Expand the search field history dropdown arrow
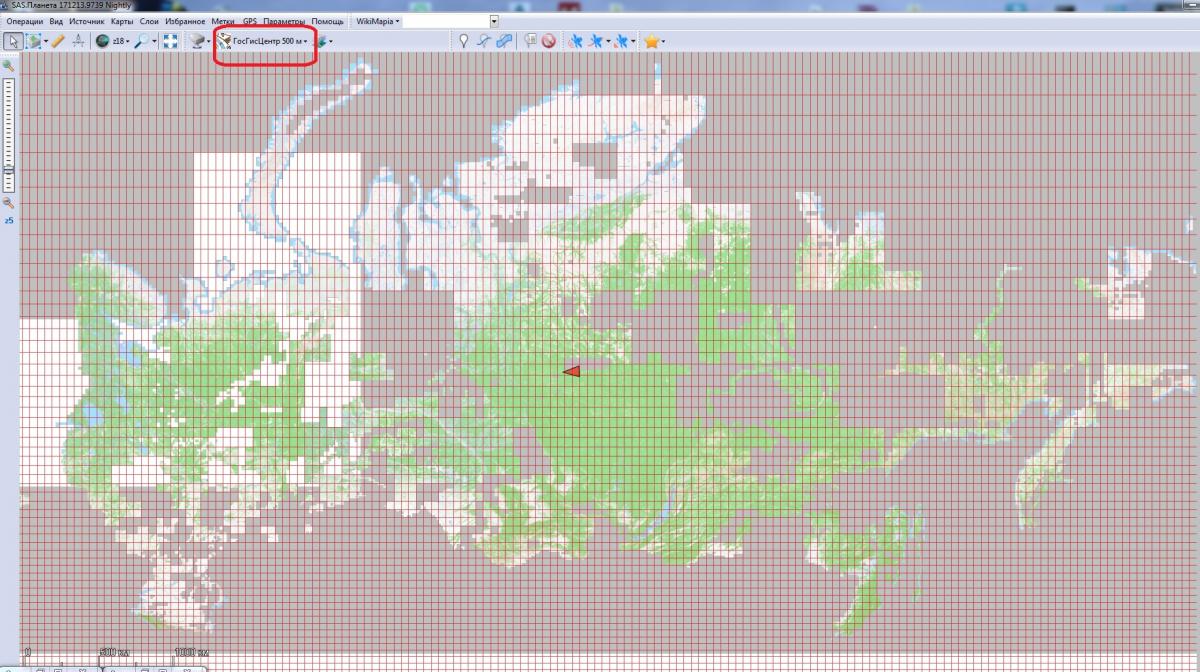The image size is (1200, 672). [x=494, y=21]
